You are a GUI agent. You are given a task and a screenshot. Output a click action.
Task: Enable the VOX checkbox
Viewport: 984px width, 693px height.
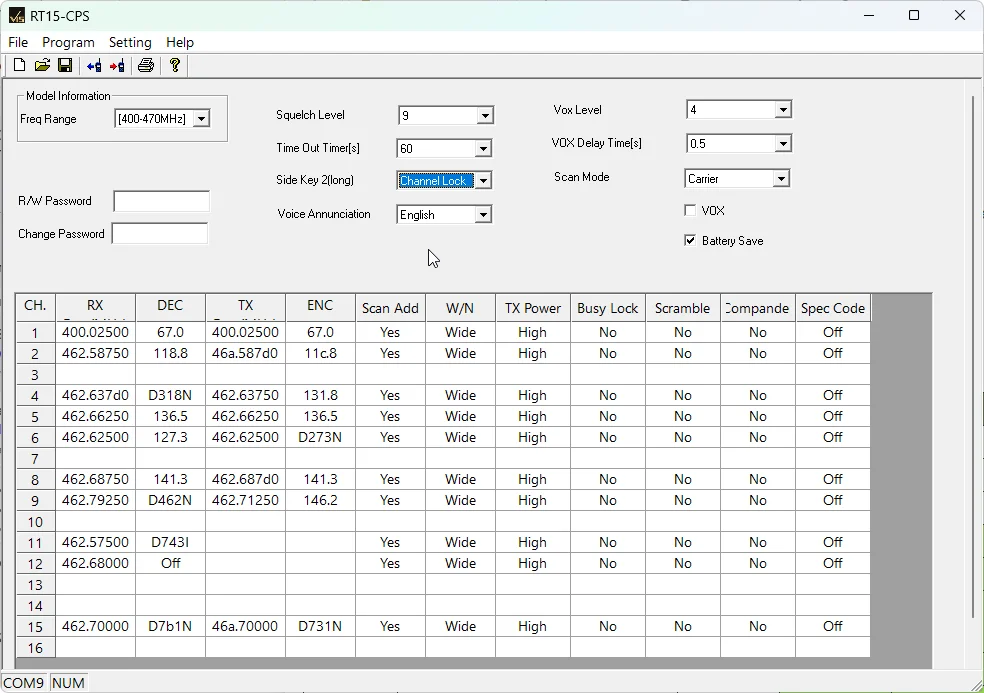coord(690,211)
